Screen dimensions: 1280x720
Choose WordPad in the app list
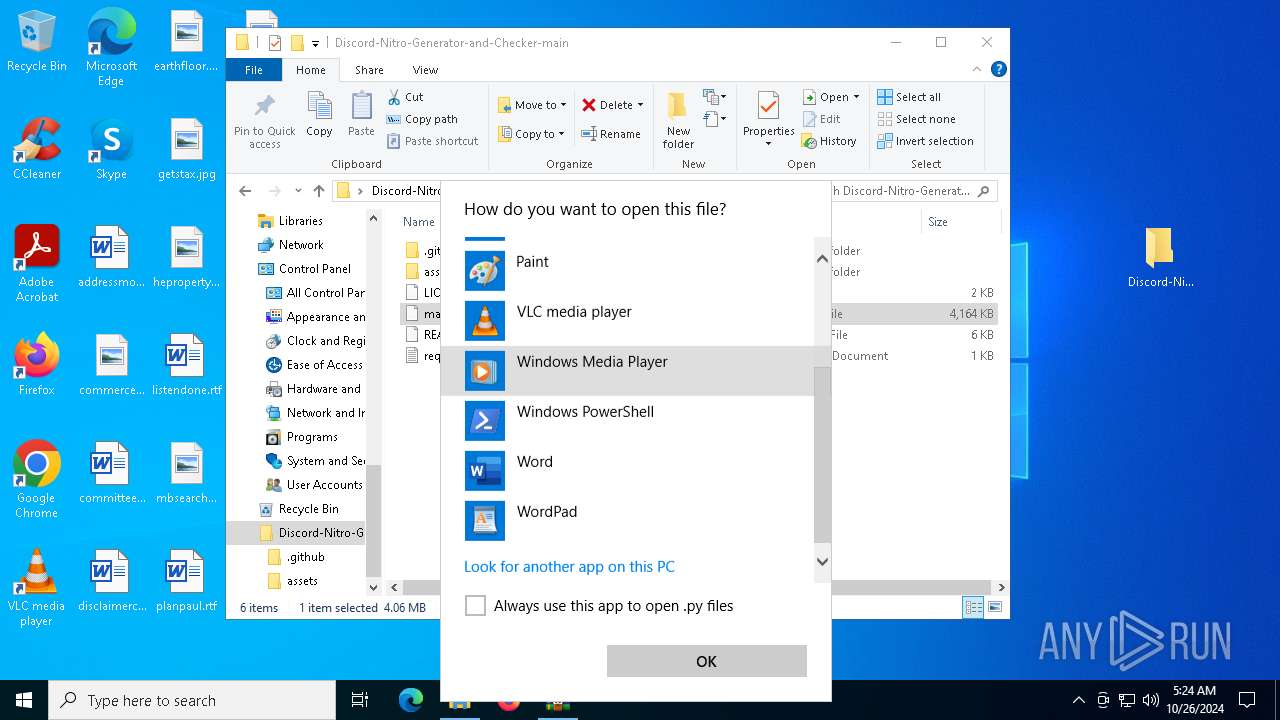coord(627,521)
